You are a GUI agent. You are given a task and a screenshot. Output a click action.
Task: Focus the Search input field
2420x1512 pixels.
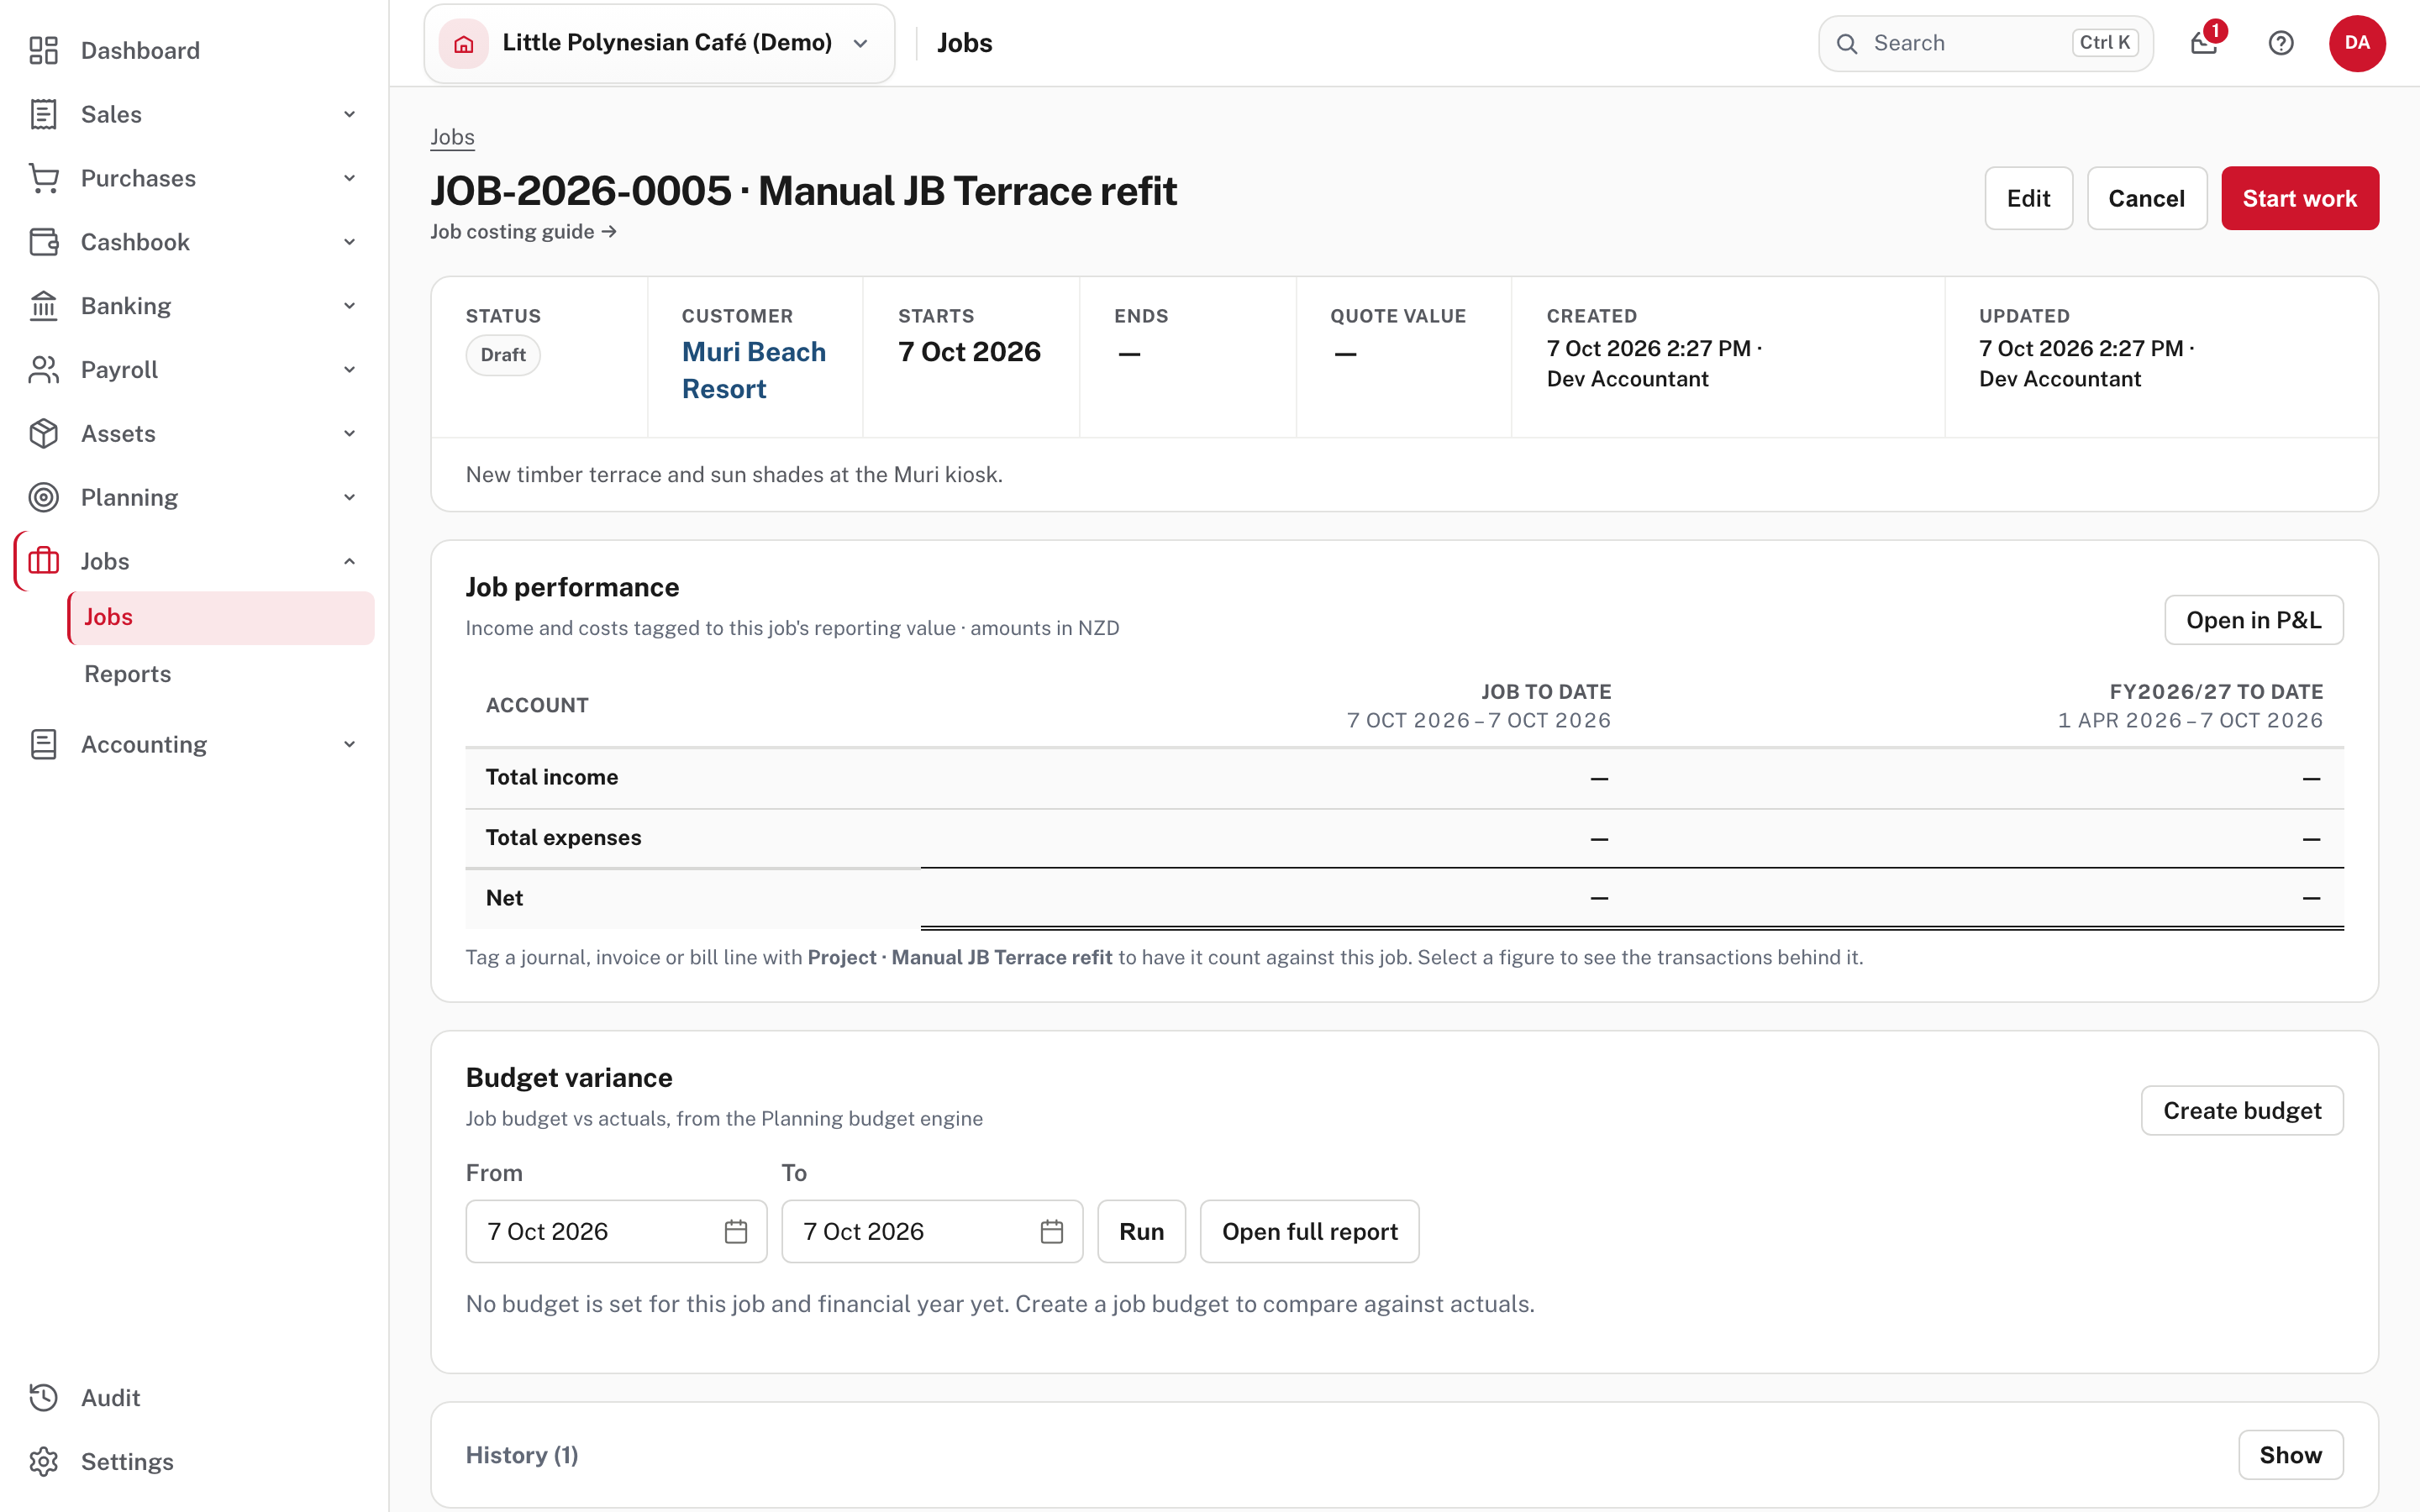coord(1985,43)
